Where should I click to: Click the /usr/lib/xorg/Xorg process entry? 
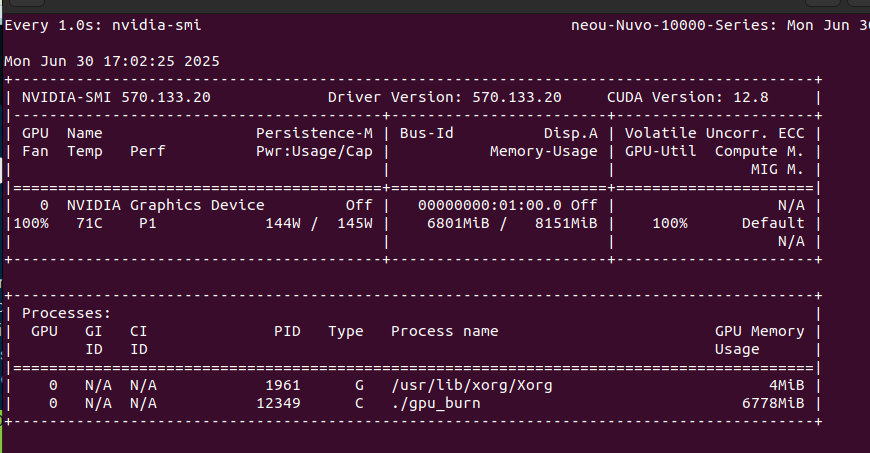tap(471, 385)
